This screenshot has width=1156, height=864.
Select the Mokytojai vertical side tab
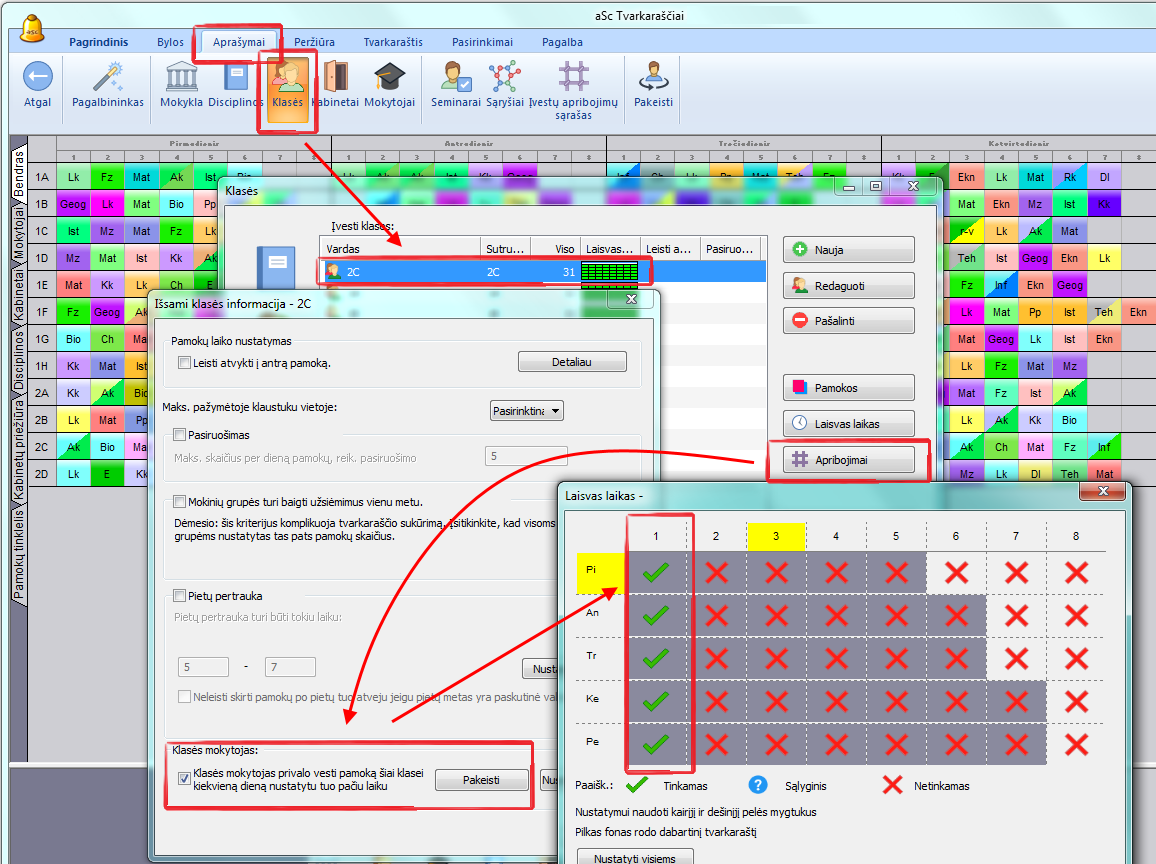(18, 233)
